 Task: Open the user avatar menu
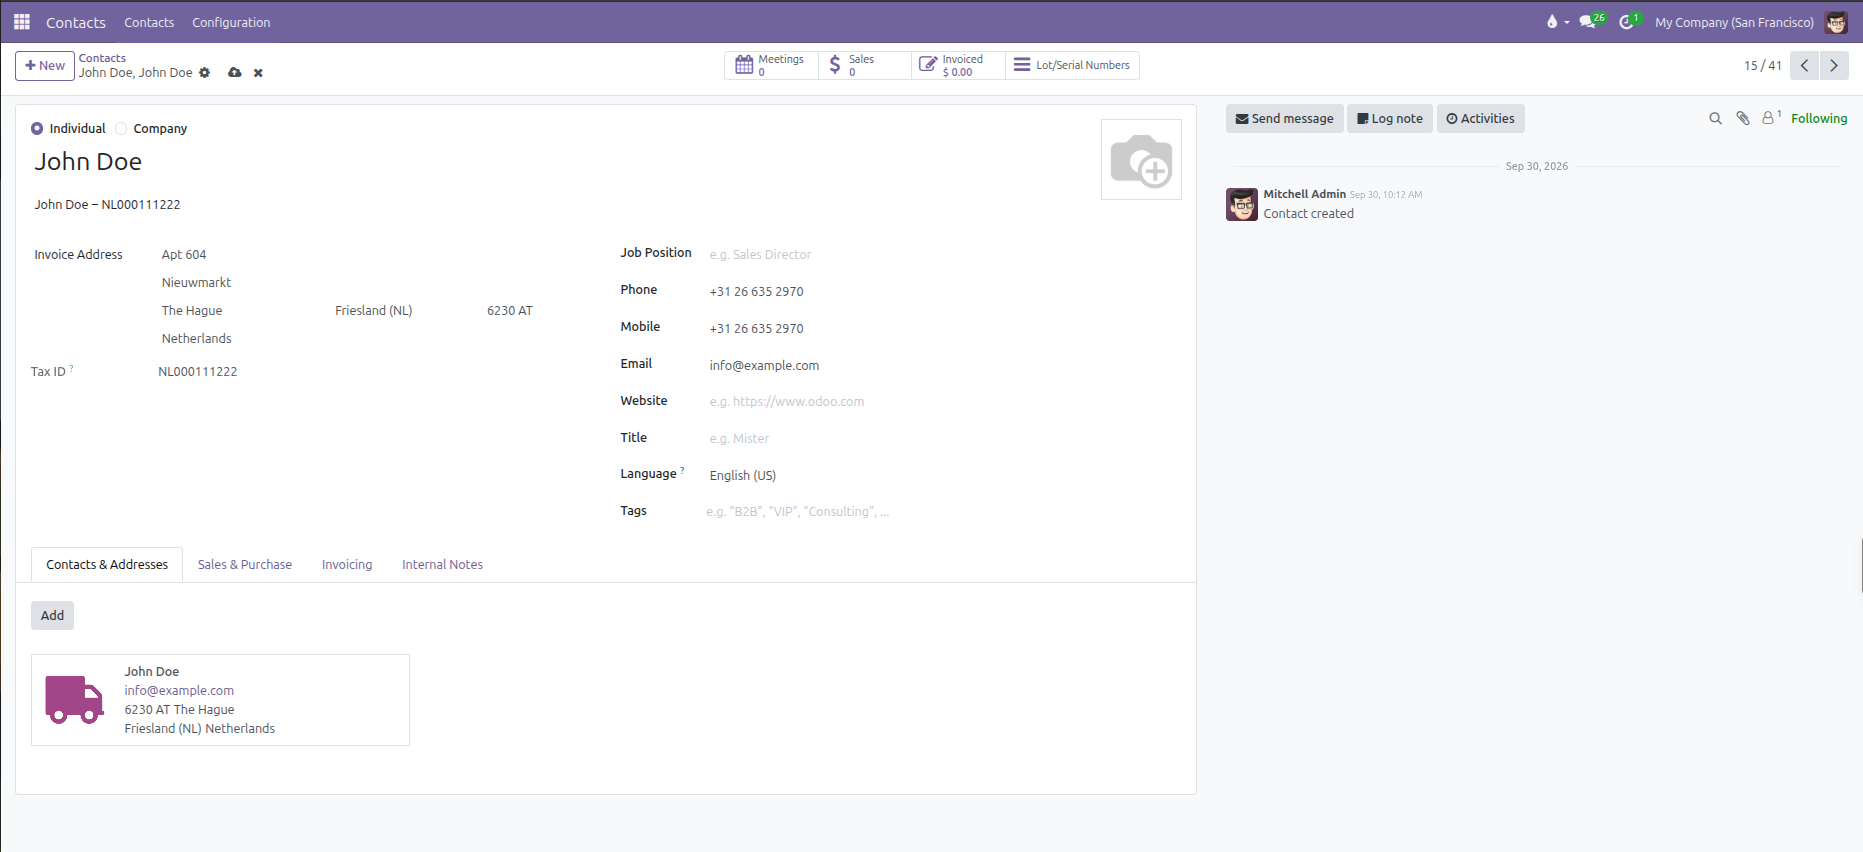(1836, 22)
